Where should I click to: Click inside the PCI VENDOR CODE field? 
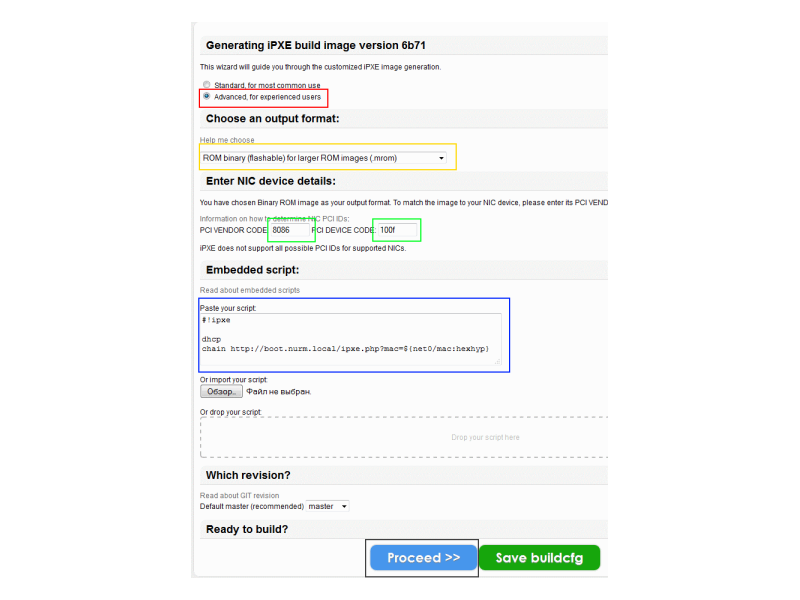(289, 230)
